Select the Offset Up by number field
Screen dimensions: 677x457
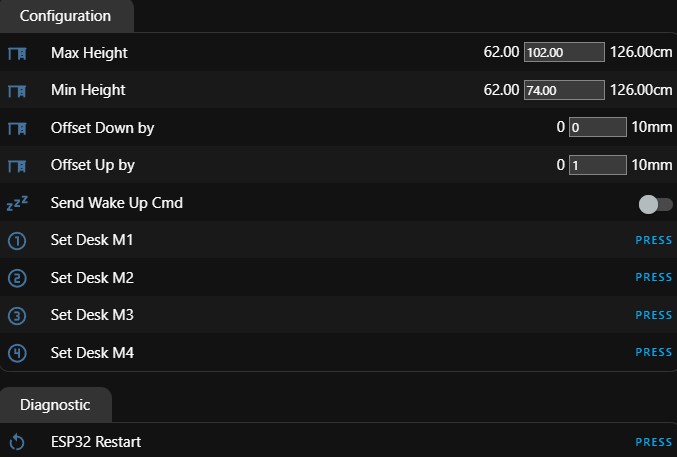598,165
